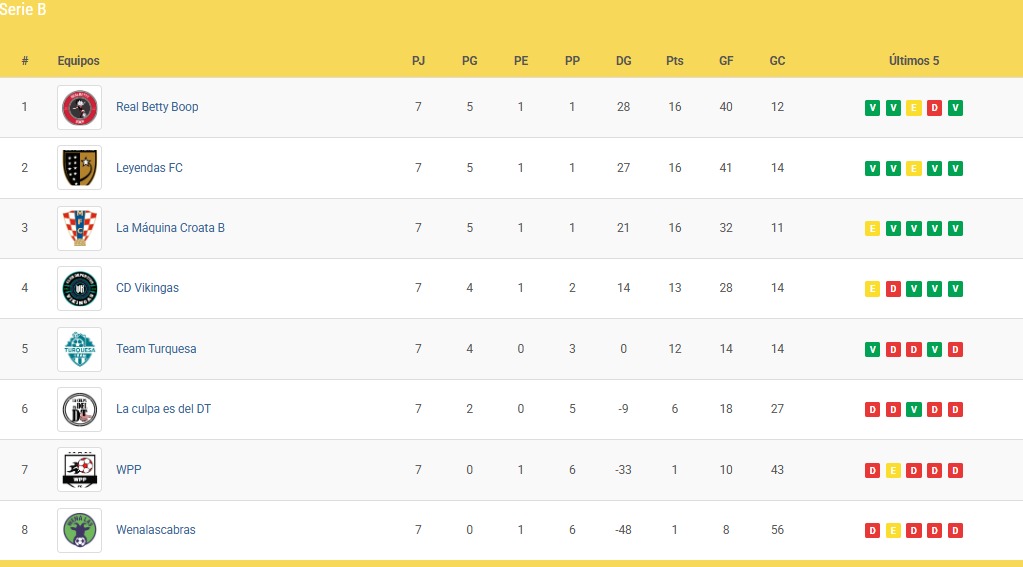Click the DG column header
Viewport: 1023px width, 567px height.
[x=623, y=61]
